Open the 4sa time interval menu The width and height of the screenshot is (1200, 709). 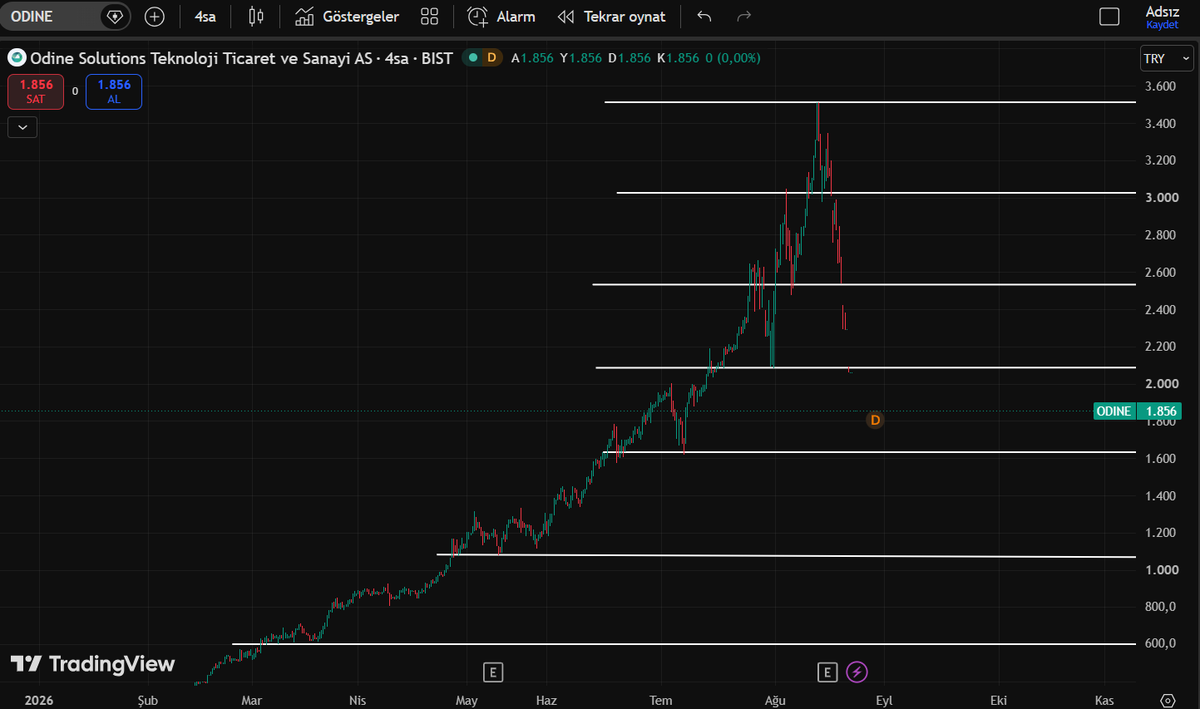[x=205, y=17]
